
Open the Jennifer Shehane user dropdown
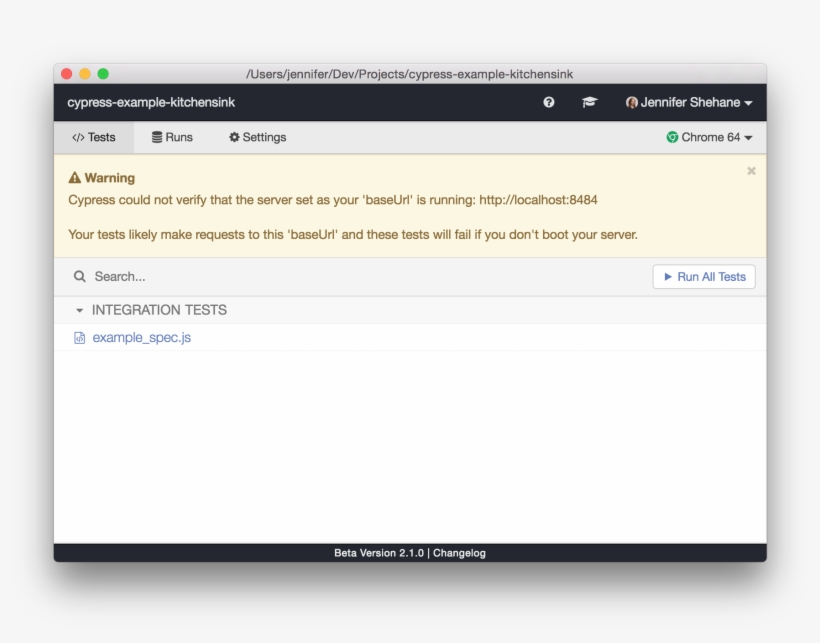point(689,102)
